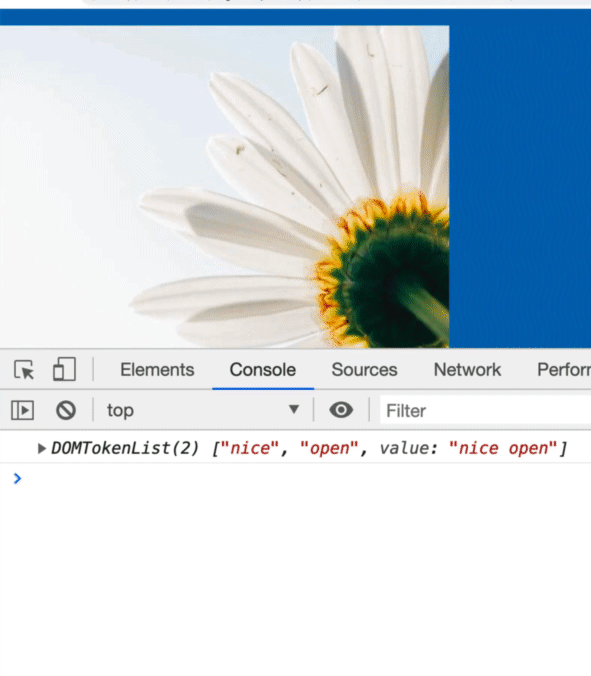
Task: Open the Performance tab
Action: tap(564, 370)
